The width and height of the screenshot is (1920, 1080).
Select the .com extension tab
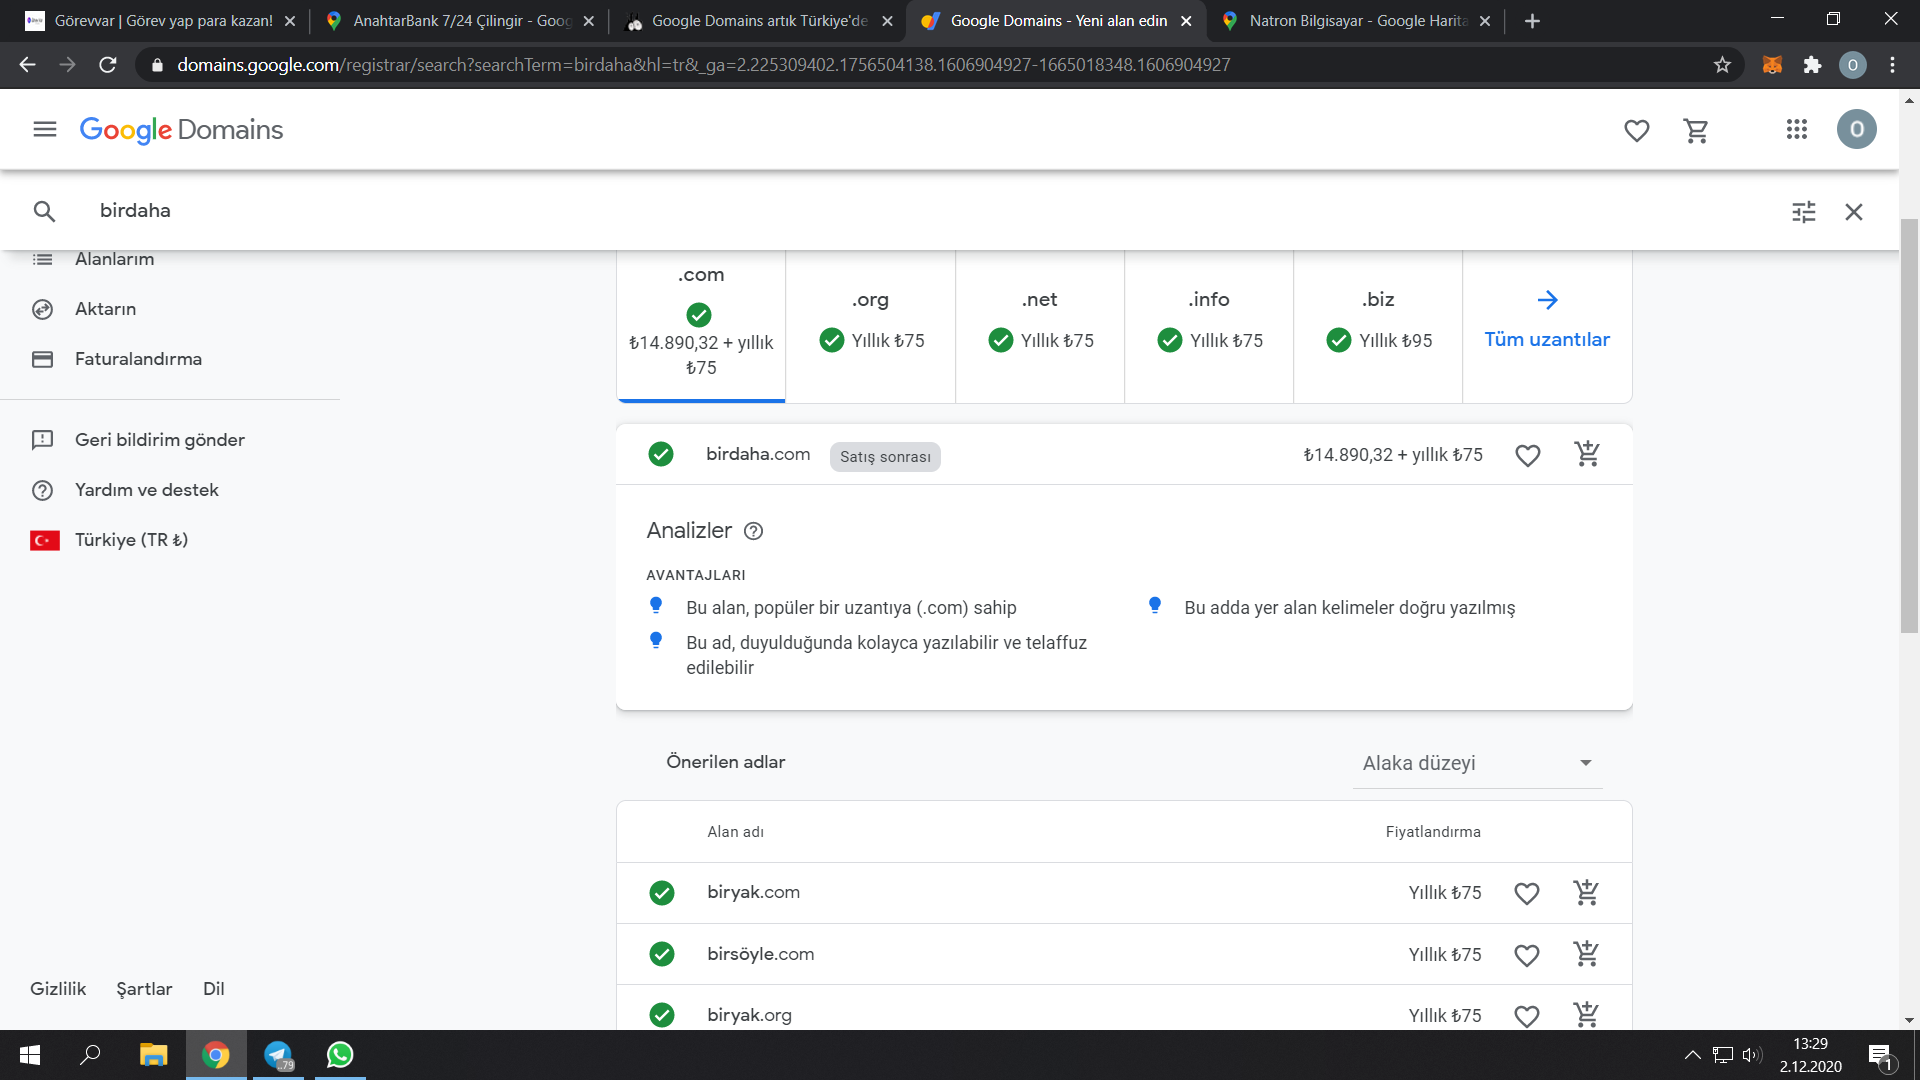point(701,326)
